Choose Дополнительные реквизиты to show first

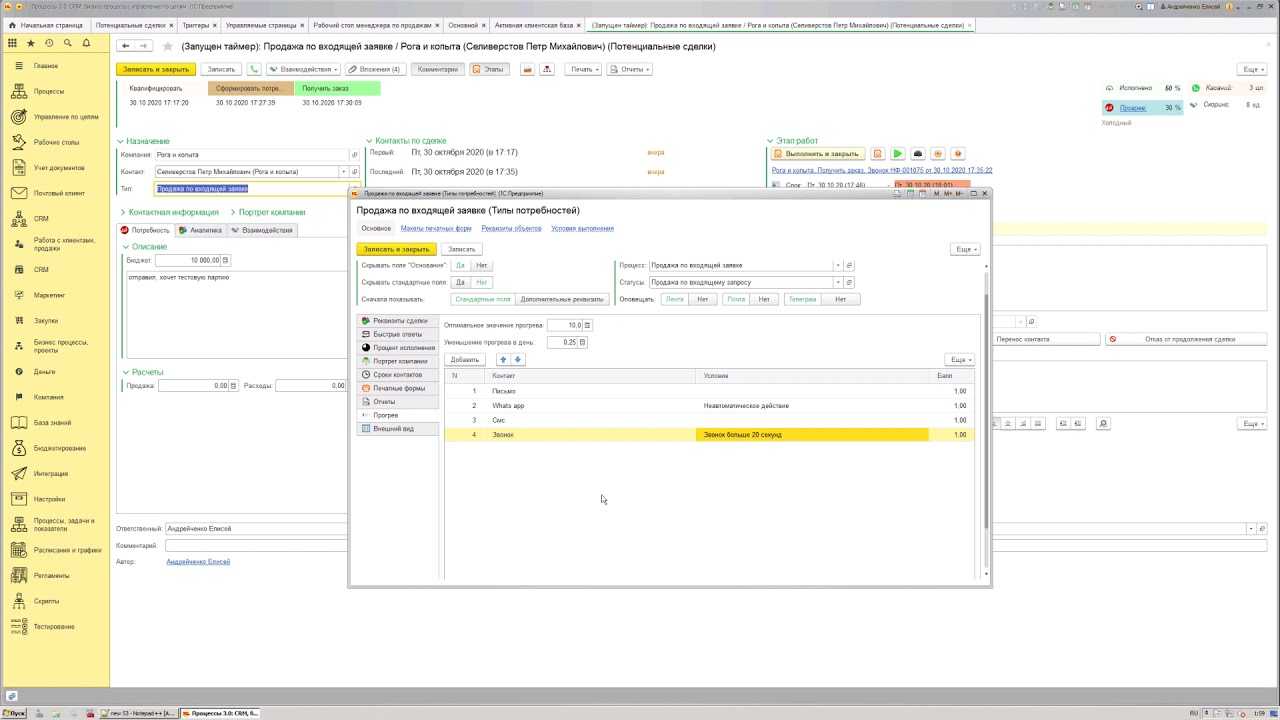(562, 299)
